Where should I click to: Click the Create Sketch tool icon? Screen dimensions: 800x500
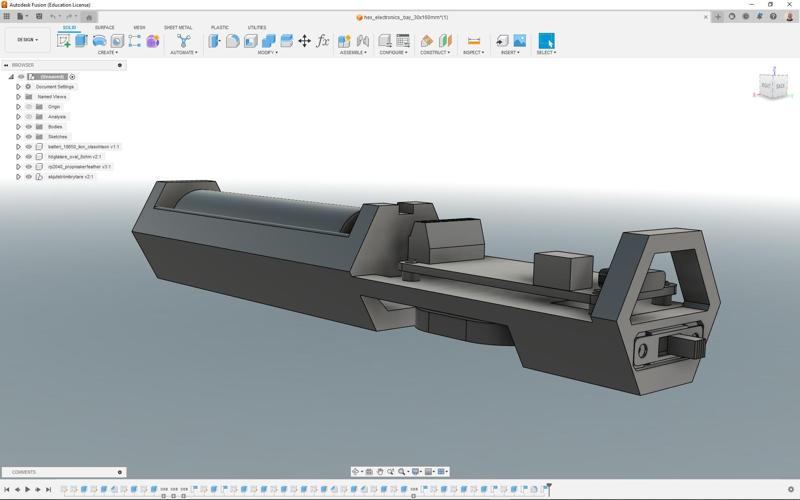(x=64, y=41)
